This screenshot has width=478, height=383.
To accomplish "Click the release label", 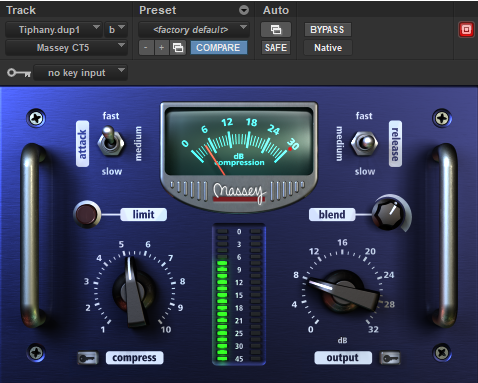I will [x=395, y=144].
